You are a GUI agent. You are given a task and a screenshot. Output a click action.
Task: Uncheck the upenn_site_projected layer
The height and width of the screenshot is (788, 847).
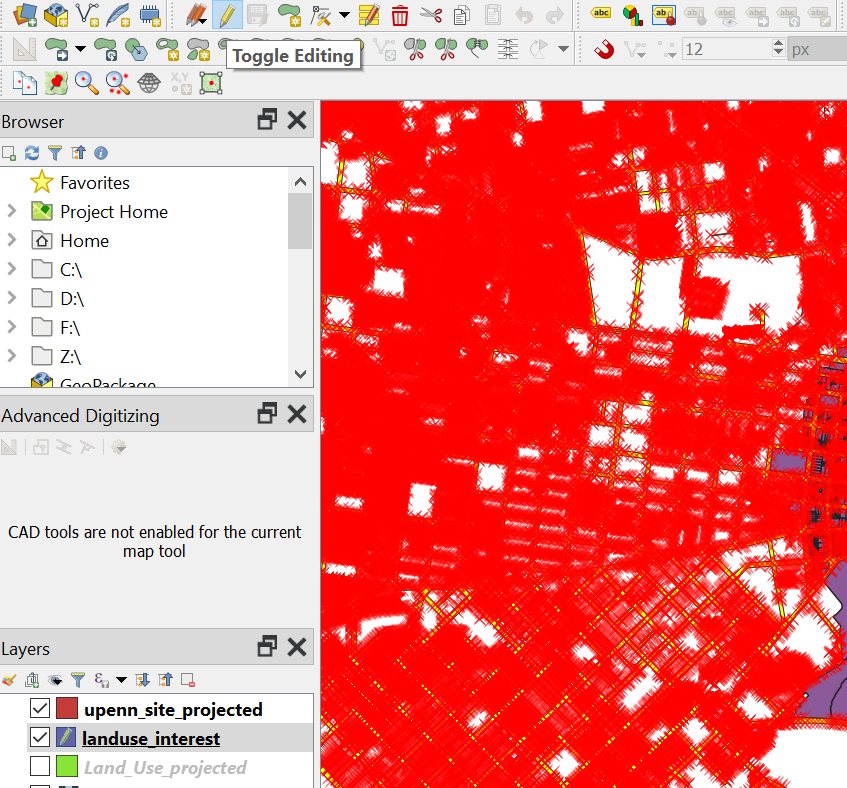pyautogui.click(x=40, y=709)
